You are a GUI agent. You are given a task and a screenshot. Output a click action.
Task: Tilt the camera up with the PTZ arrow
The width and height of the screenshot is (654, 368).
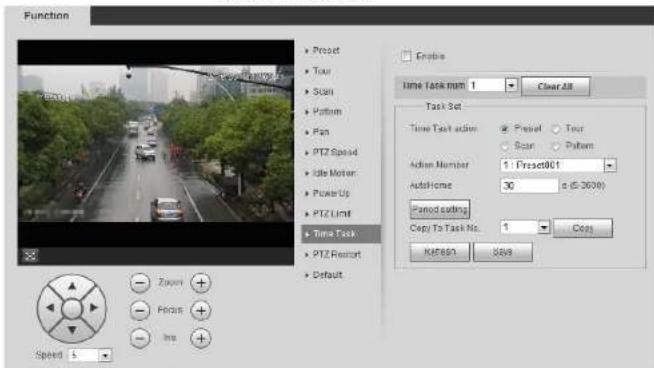pyautogui.click(x=72, y=286)
